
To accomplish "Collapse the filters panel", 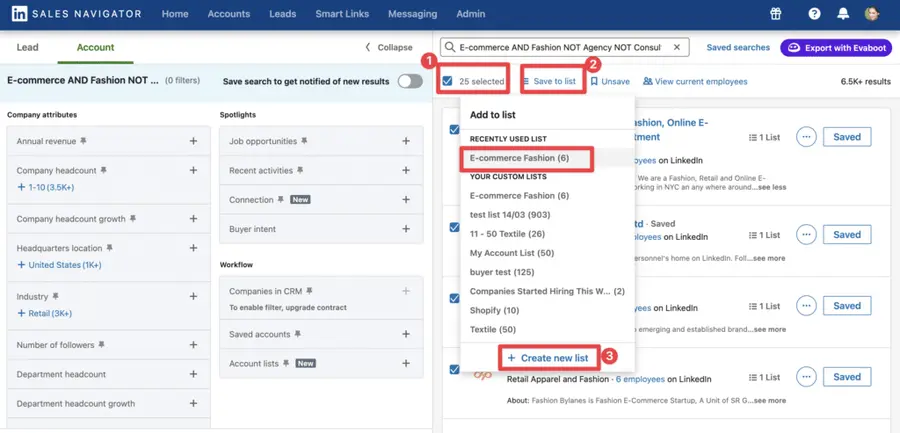I will click(389, 47).
